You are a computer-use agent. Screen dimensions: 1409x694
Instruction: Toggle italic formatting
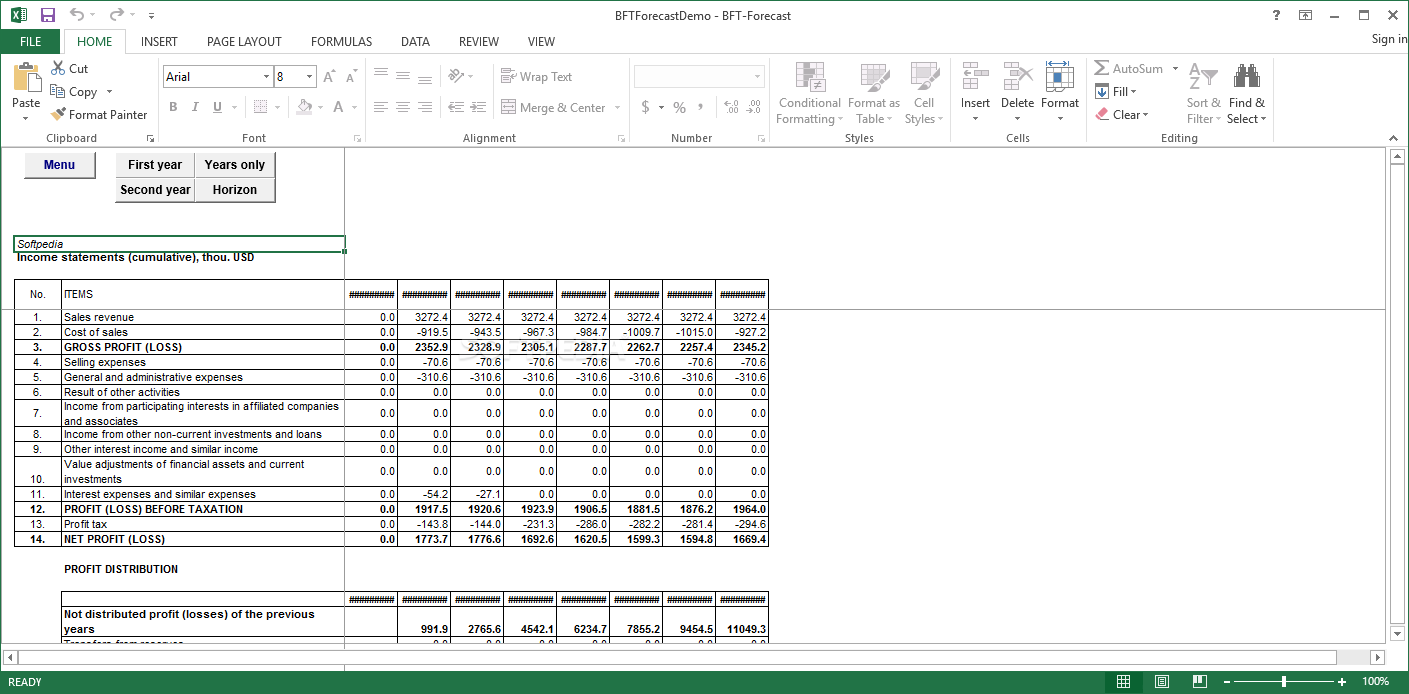(x=195, y=107)
